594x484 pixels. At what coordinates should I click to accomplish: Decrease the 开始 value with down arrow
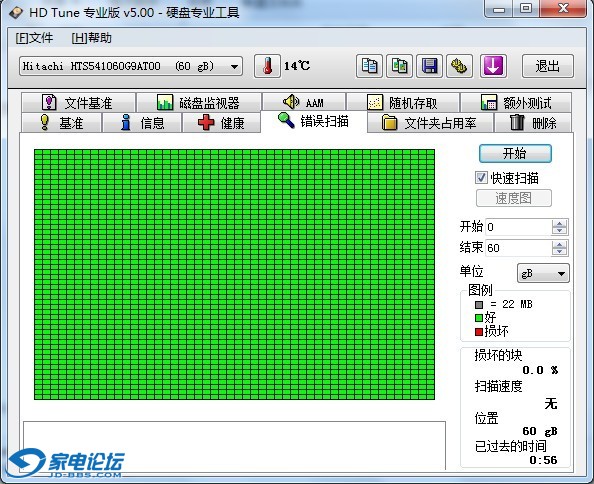(560, 231)
